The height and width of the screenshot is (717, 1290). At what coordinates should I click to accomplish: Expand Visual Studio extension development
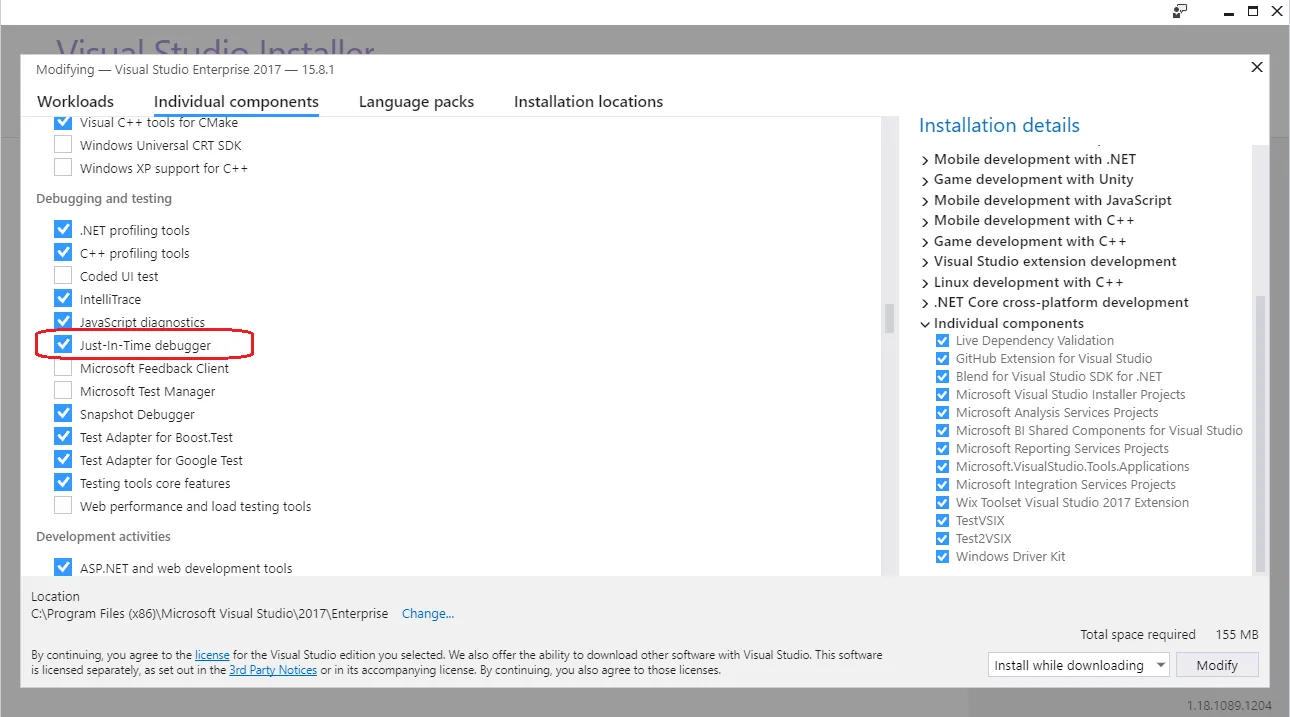point(925,262)
